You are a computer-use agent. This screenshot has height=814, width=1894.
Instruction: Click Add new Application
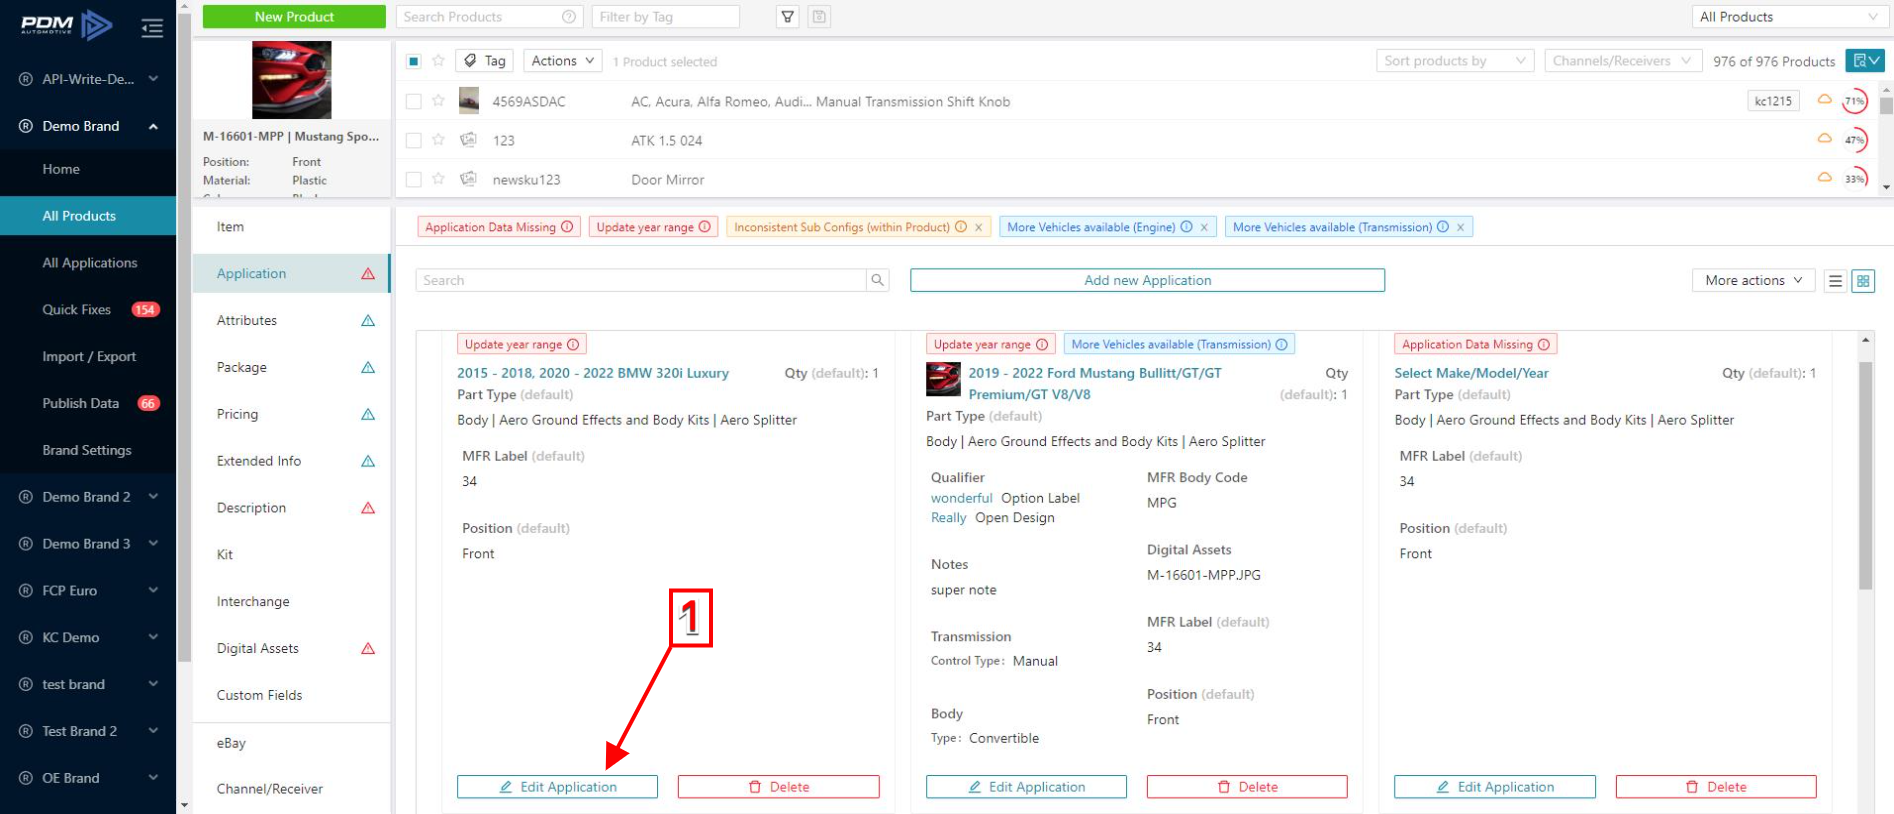[1147, 280]
